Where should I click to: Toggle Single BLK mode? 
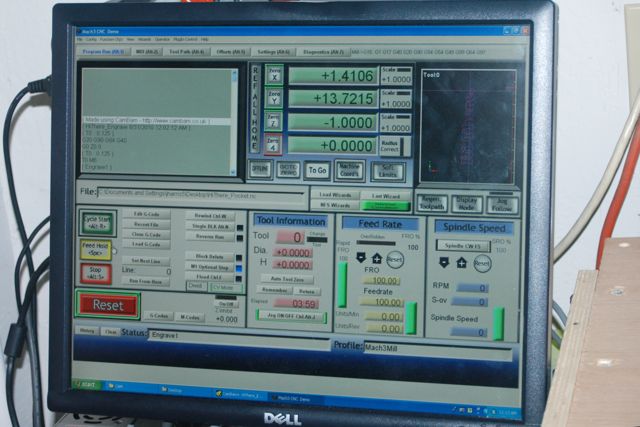[211, 226]
